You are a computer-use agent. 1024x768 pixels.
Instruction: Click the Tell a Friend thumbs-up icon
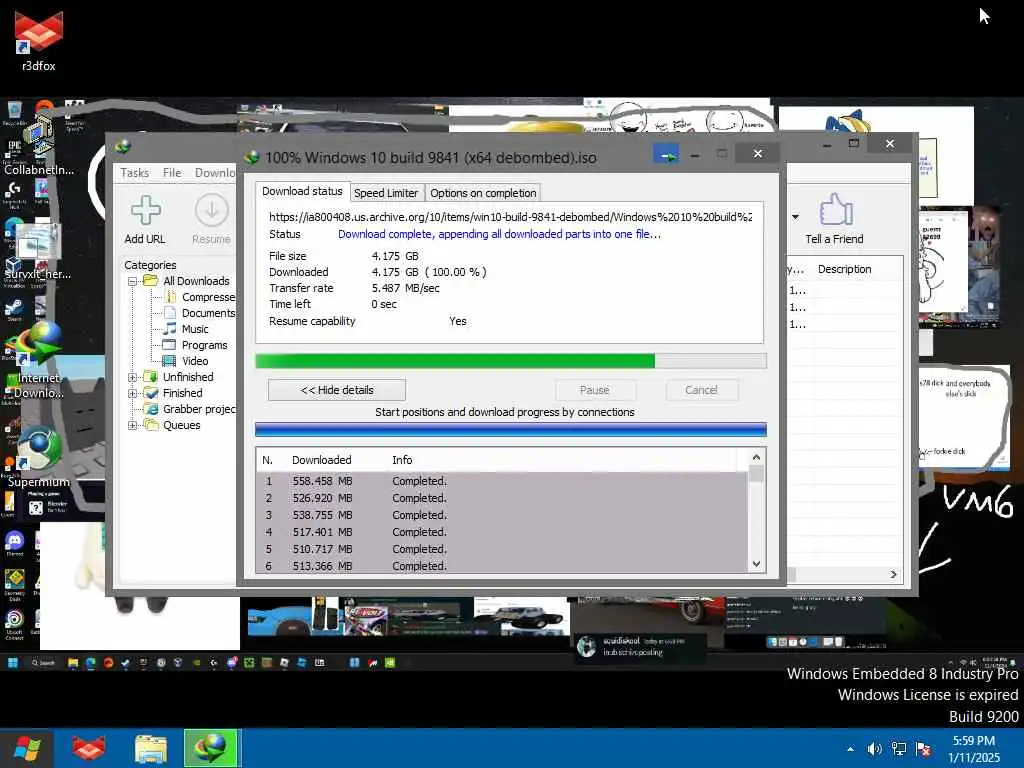click(835, 209)
